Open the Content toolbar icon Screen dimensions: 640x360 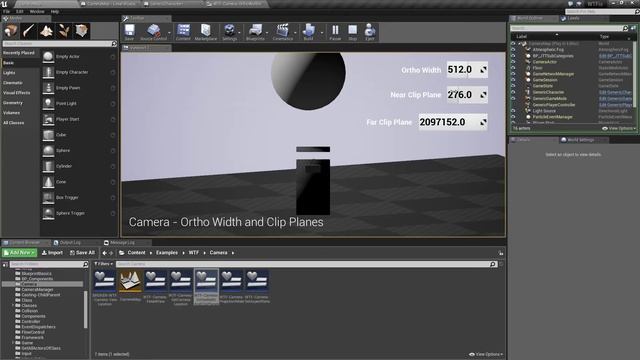coord(183,32)
